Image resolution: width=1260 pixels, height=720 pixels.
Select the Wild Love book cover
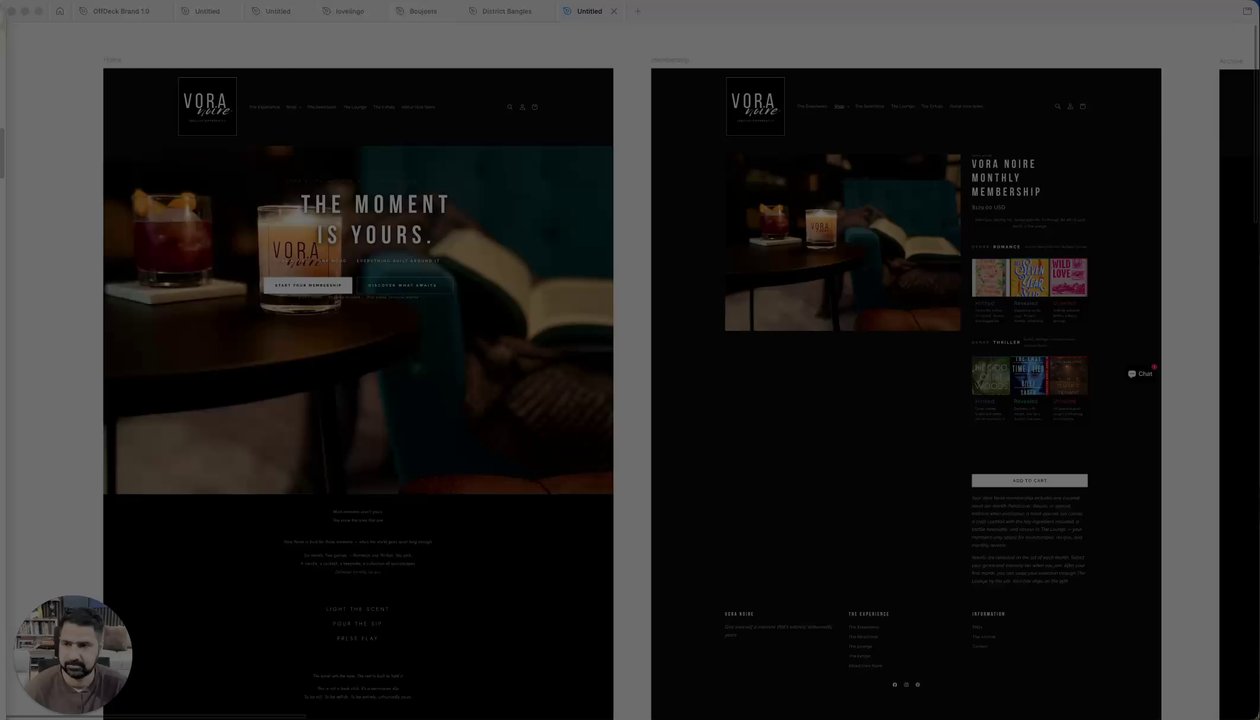[x=1069, y=278]
